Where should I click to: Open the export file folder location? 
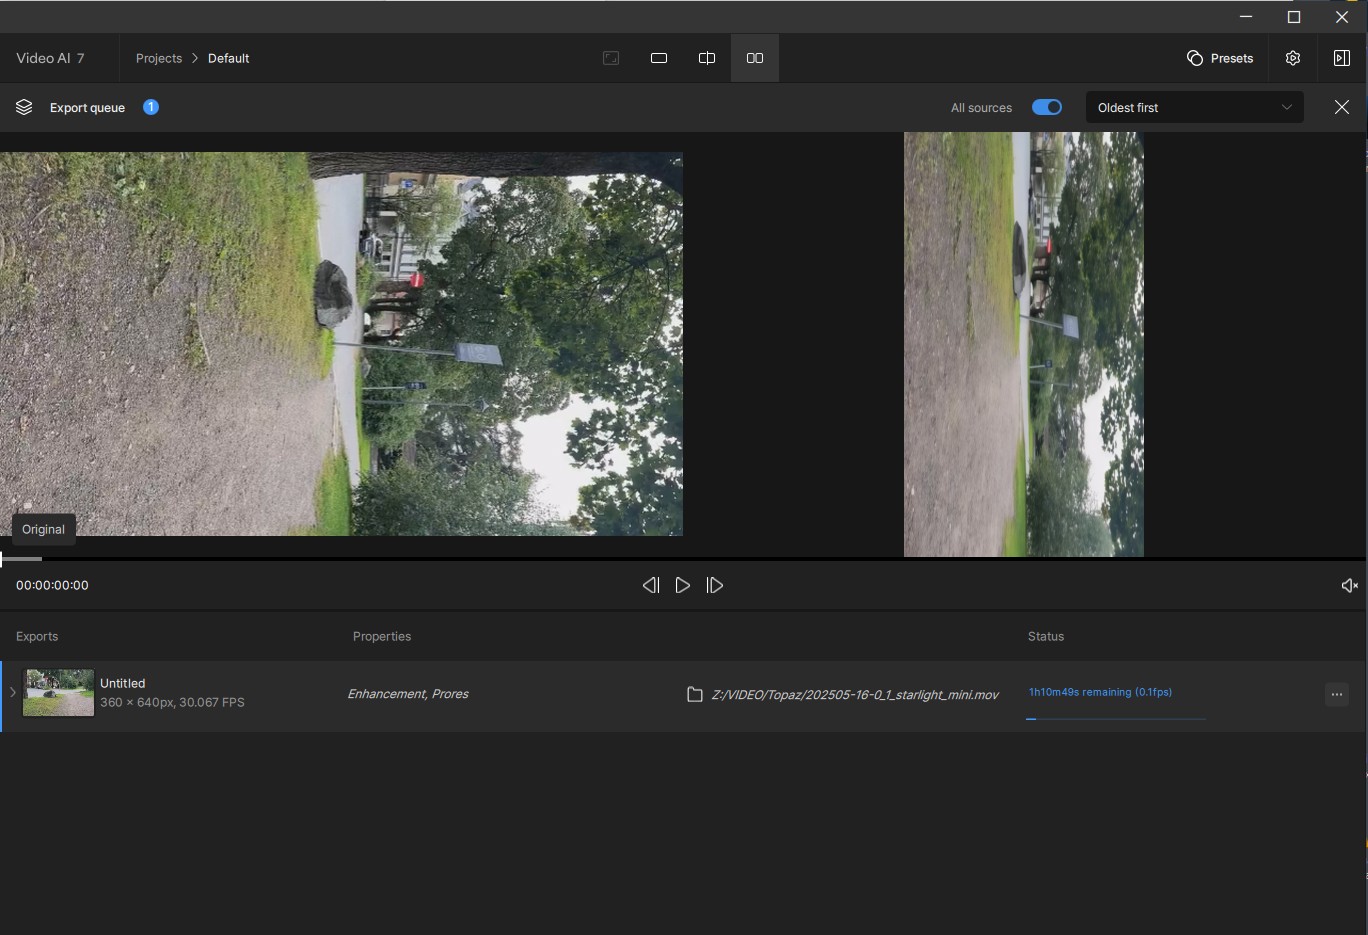696,694
